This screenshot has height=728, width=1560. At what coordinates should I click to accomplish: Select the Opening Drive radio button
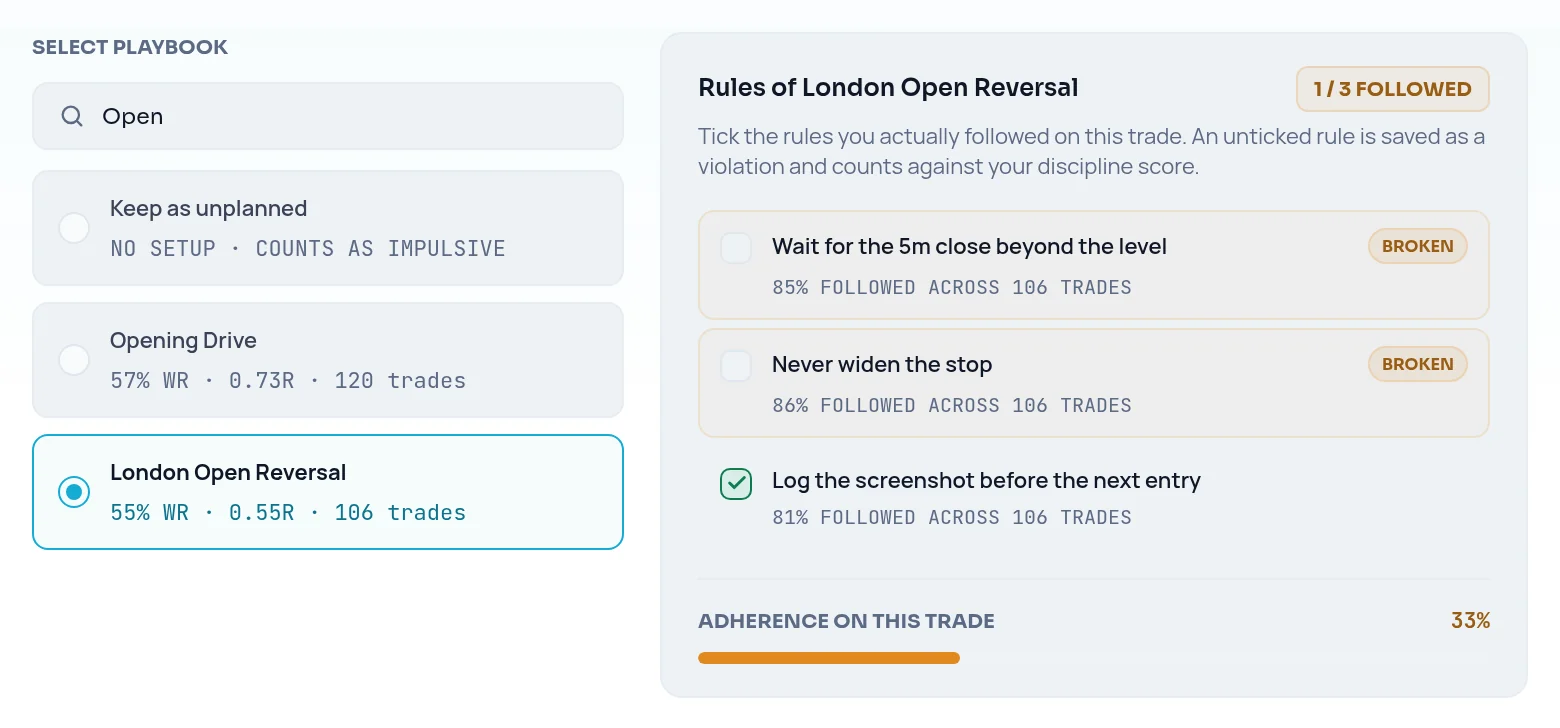click(74, 360)
